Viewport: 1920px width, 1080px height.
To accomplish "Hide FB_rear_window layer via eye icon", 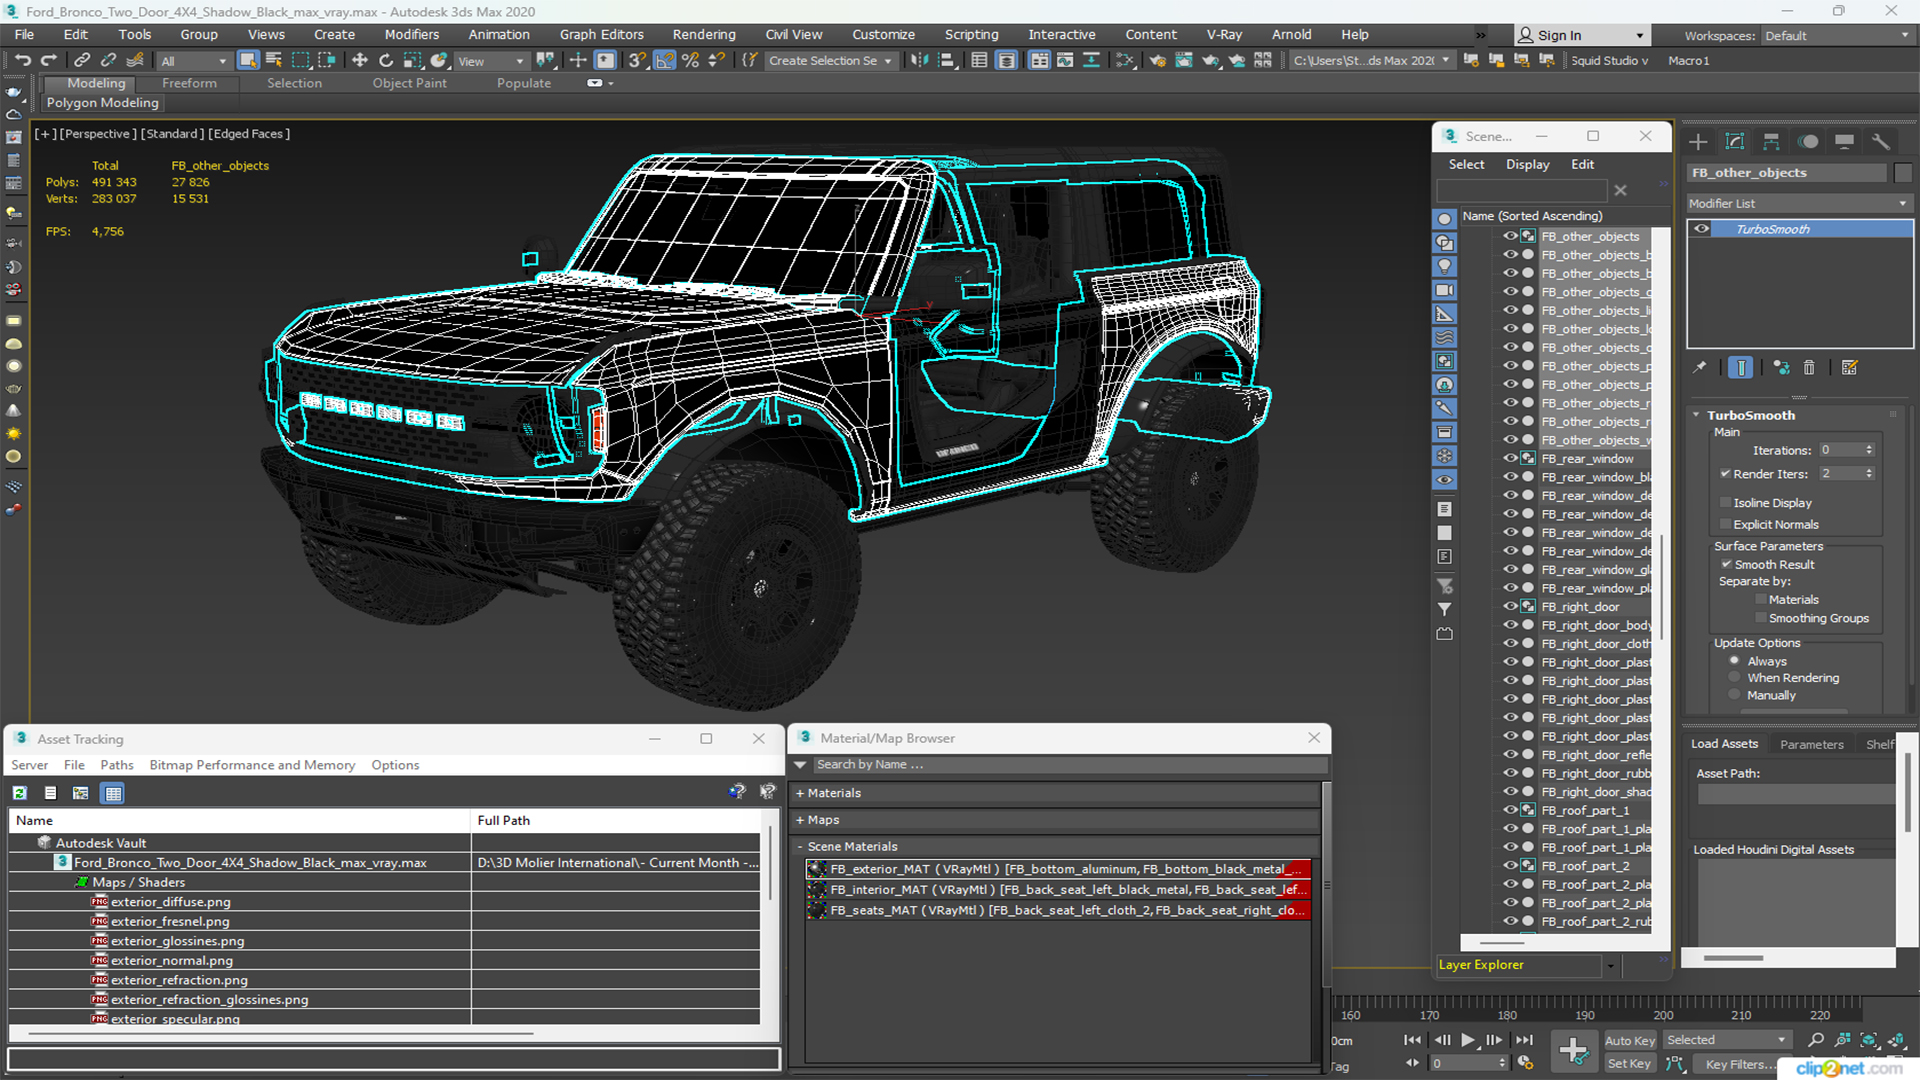I will pos(1510,458).
